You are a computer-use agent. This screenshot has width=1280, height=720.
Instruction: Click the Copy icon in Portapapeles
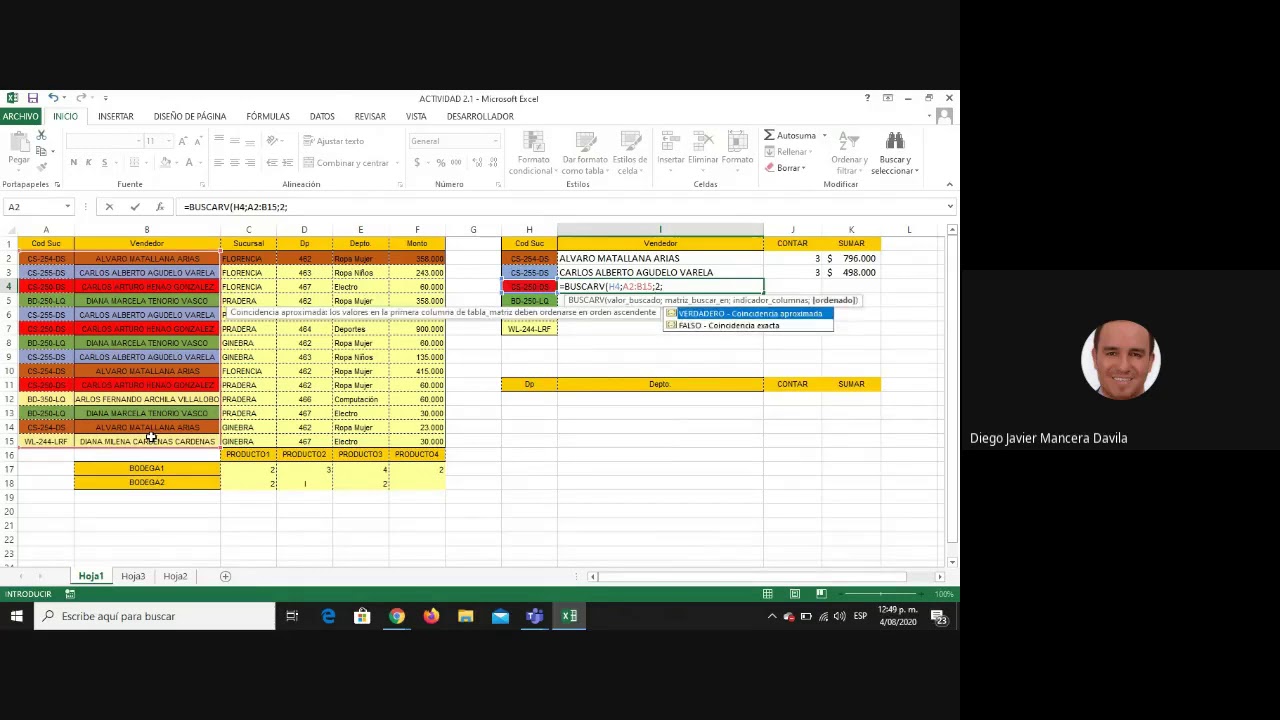click(41, 151)
